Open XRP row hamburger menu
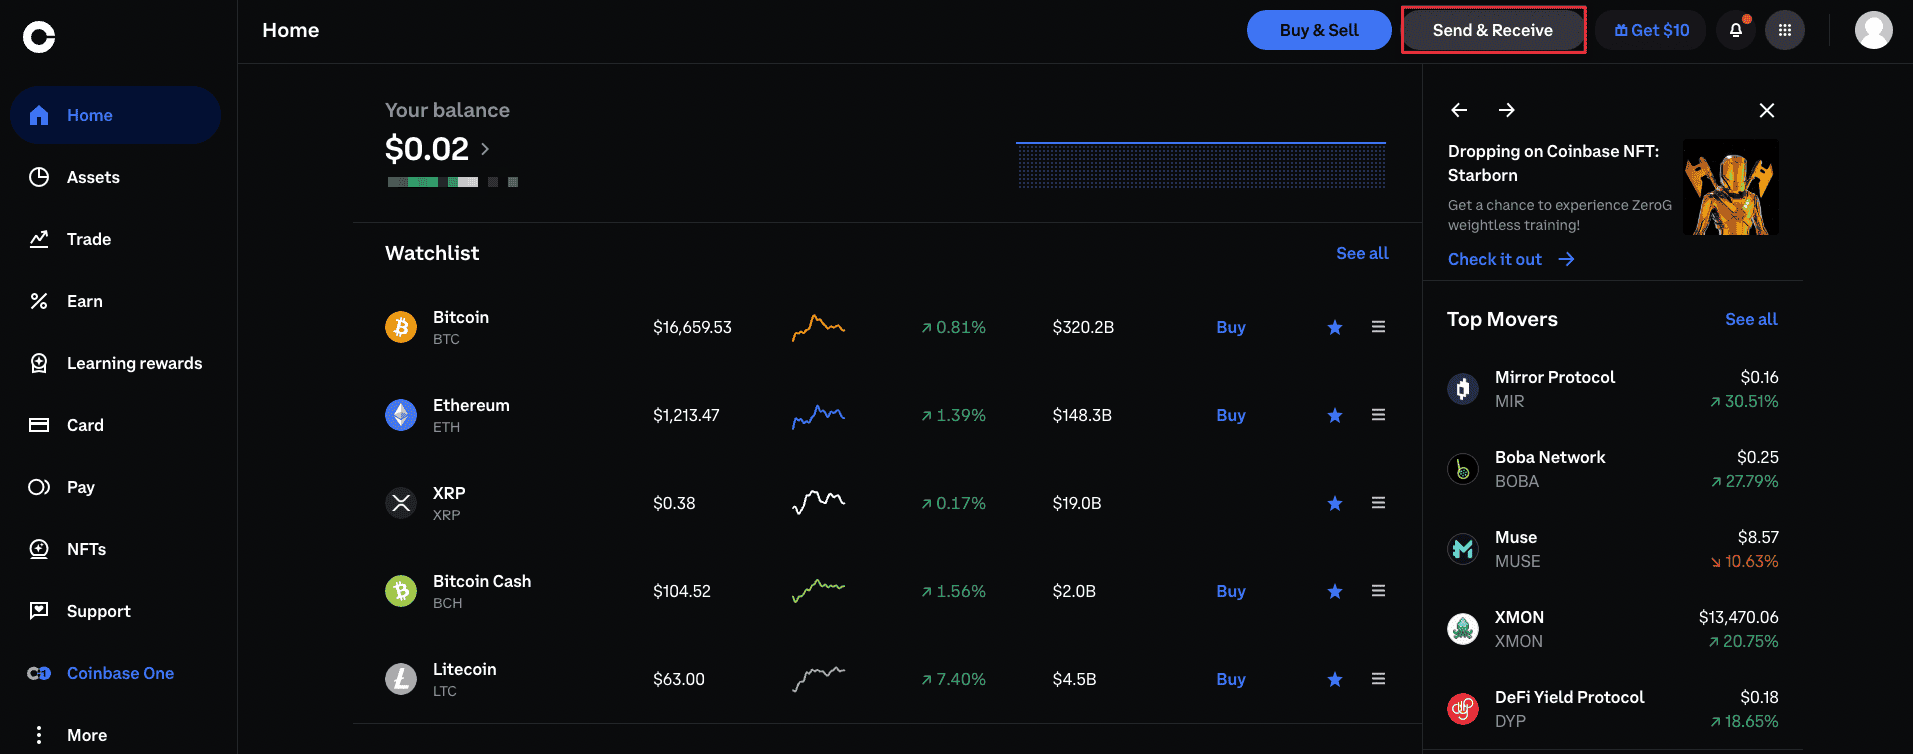1913x754 pixels. [1378, 503]
